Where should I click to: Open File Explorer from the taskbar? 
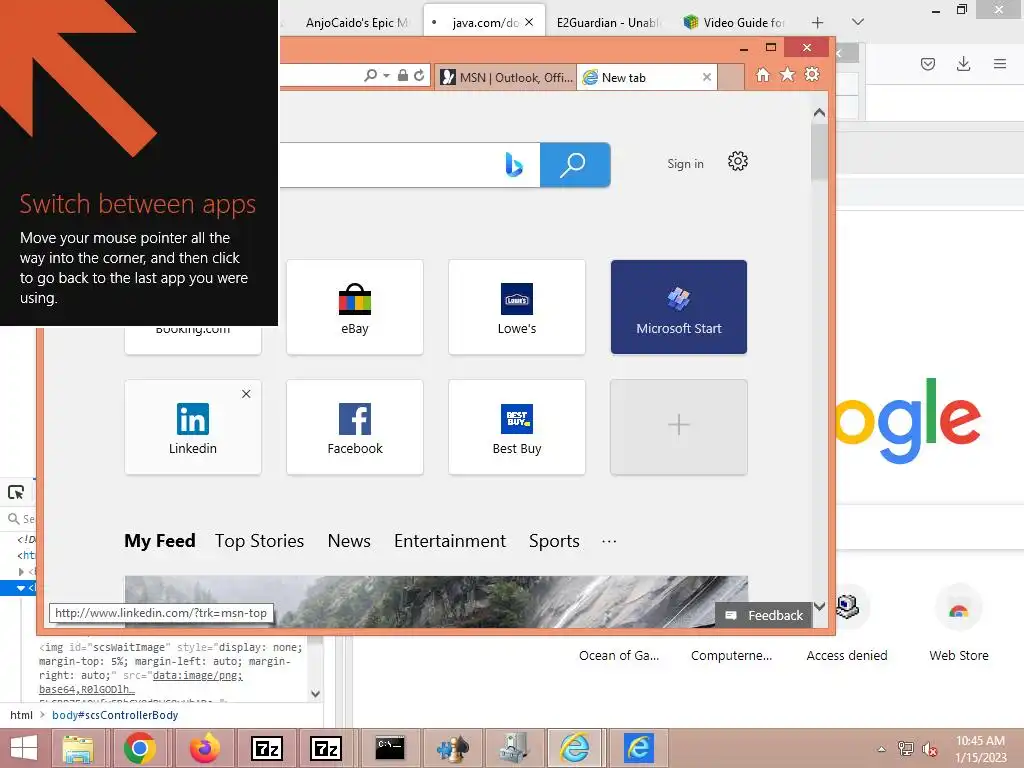pyautogui.click(x=78, y=748)
